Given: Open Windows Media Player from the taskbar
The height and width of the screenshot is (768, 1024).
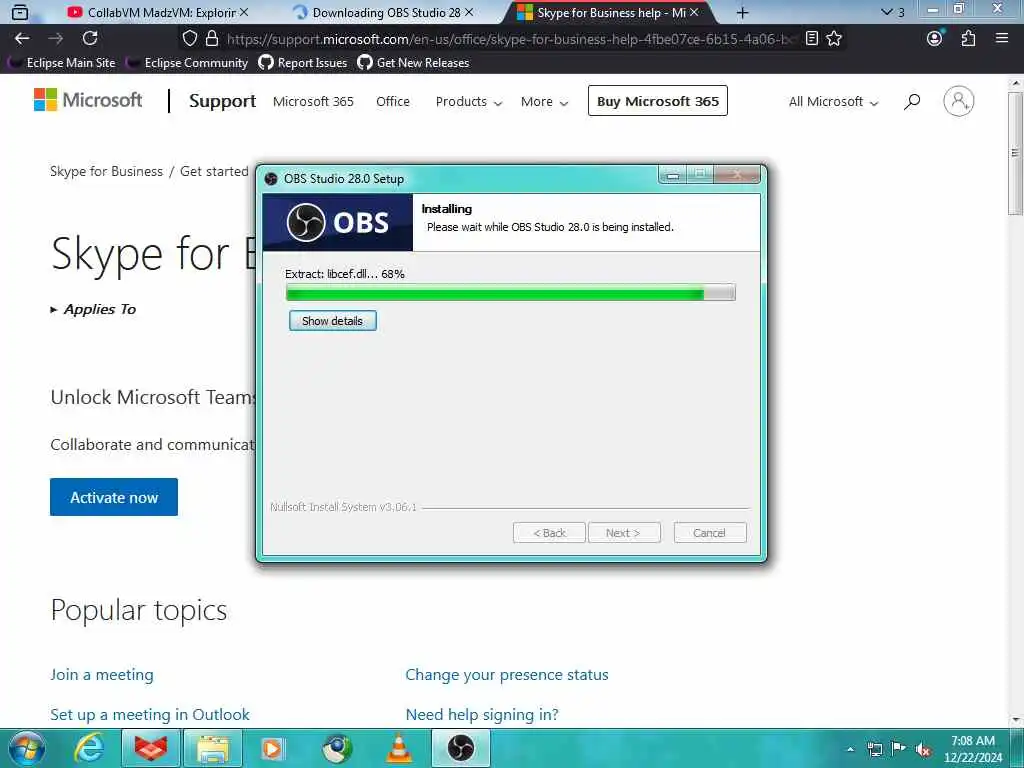Looking at the screenshot, I should coord(272,748).
